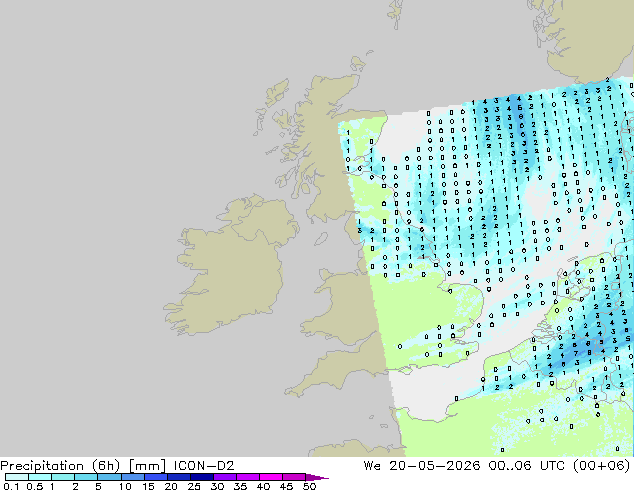Viewport: 634px width, 490px height.
Task: Click the "We" weekday label
Action: [372, 466]
